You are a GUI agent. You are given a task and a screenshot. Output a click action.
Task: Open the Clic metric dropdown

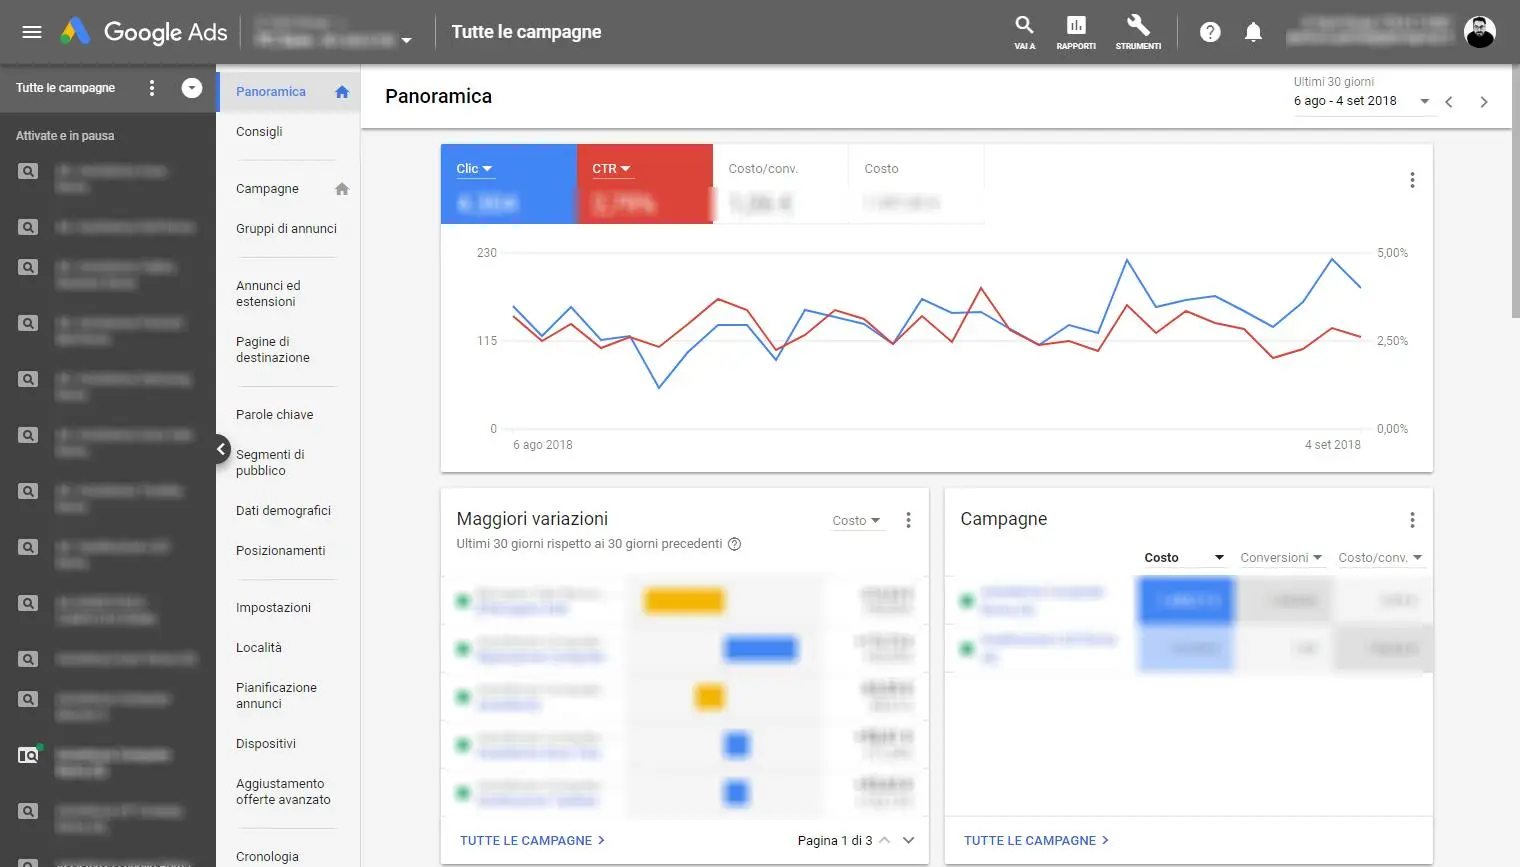pyautogui.click(x=475, y=169)
